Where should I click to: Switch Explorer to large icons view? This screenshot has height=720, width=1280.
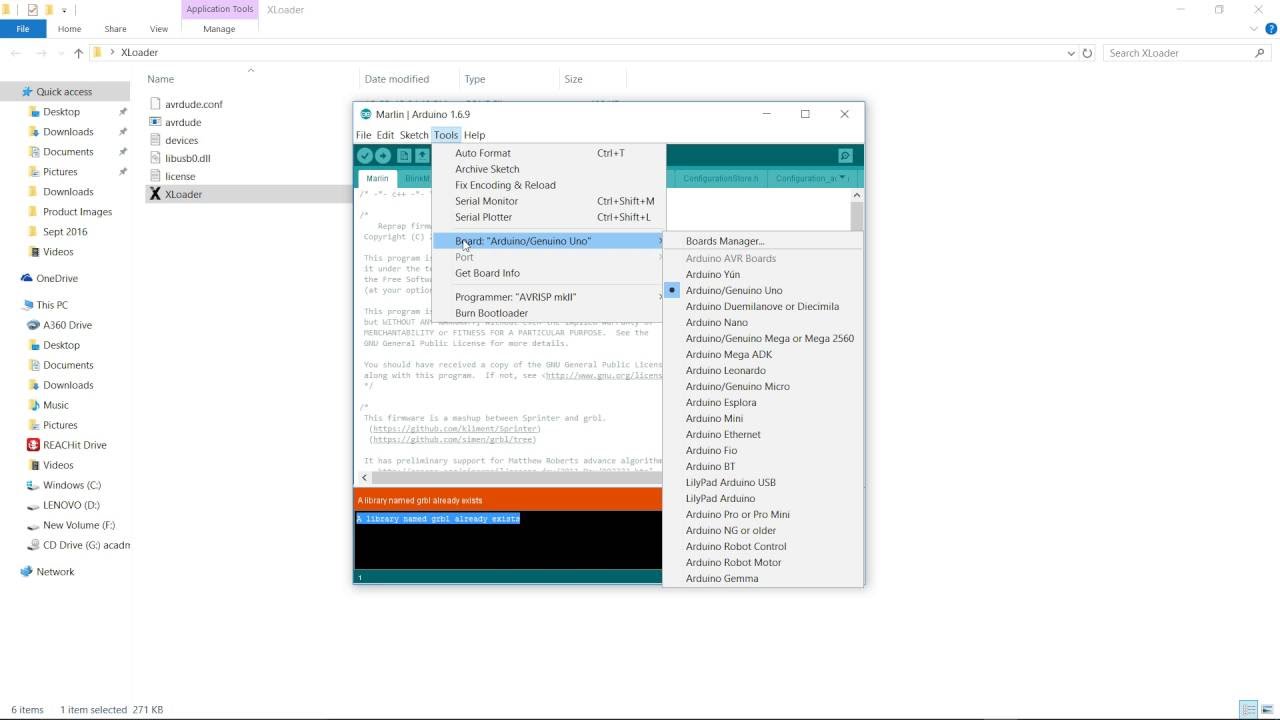coord(1266,709)
